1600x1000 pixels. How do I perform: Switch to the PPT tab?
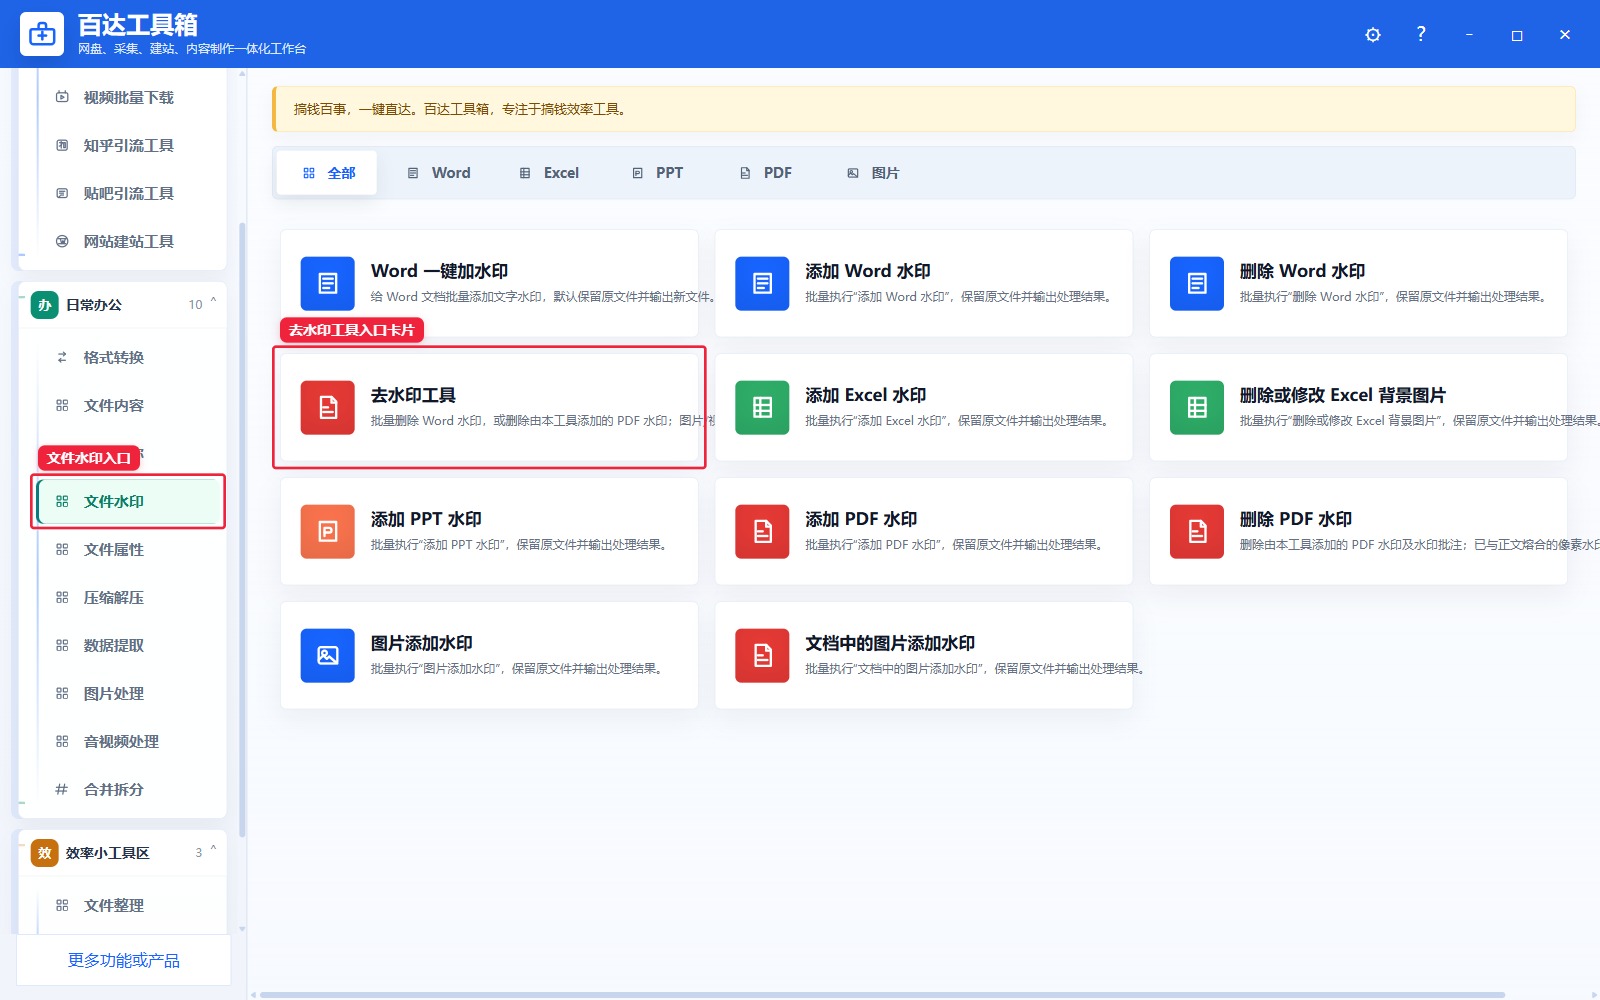[657, 173]
